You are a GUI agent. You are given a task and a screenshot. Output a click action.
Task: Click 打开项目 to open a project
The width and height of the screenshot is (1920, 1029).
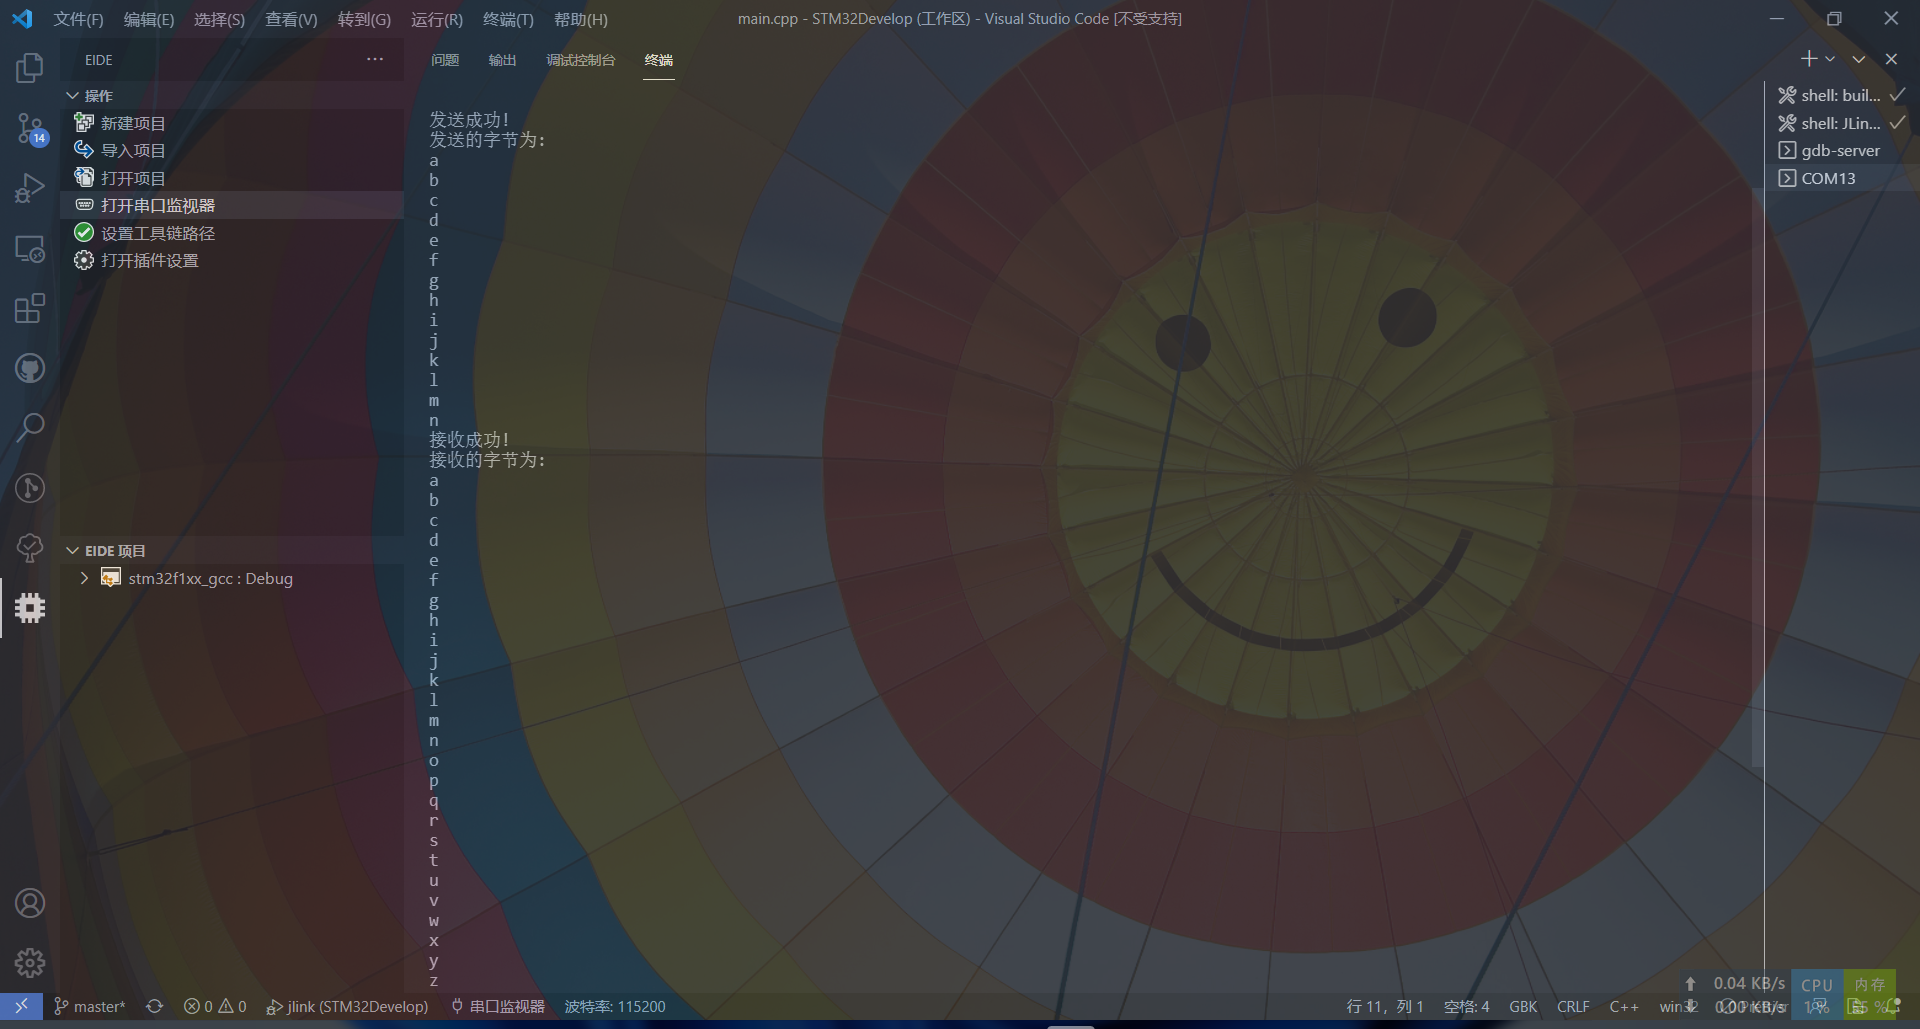(133, 178)
